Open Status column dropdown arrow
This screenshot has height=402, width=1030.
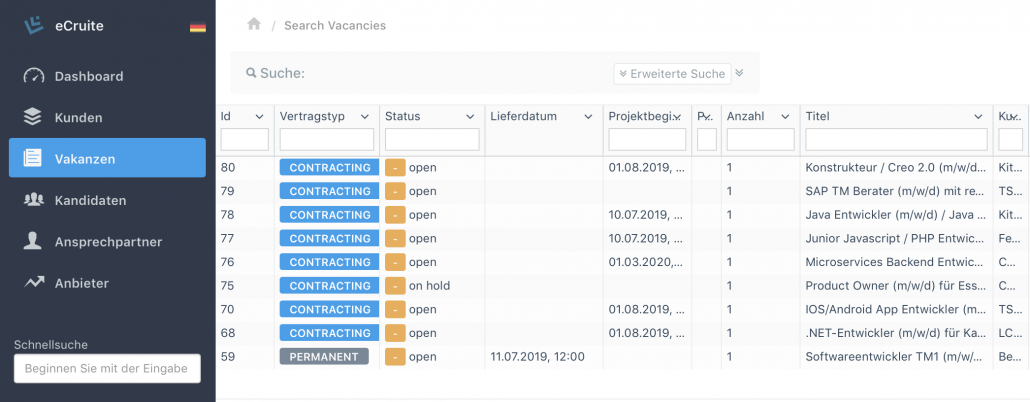click(x=470, y=117)
